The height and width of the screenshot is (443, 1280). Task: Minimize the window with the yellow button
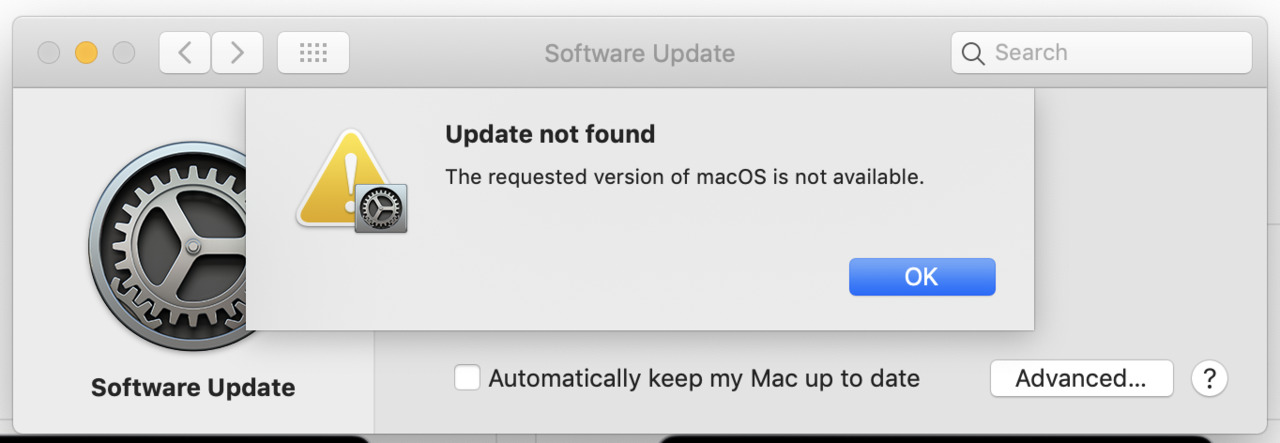coord(87,53)
